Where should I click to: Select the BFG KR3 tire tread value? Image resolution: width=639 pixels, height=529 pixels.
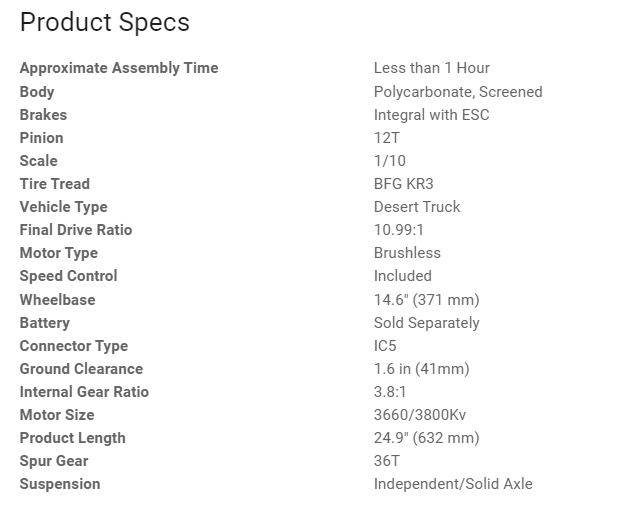(403, 183)
